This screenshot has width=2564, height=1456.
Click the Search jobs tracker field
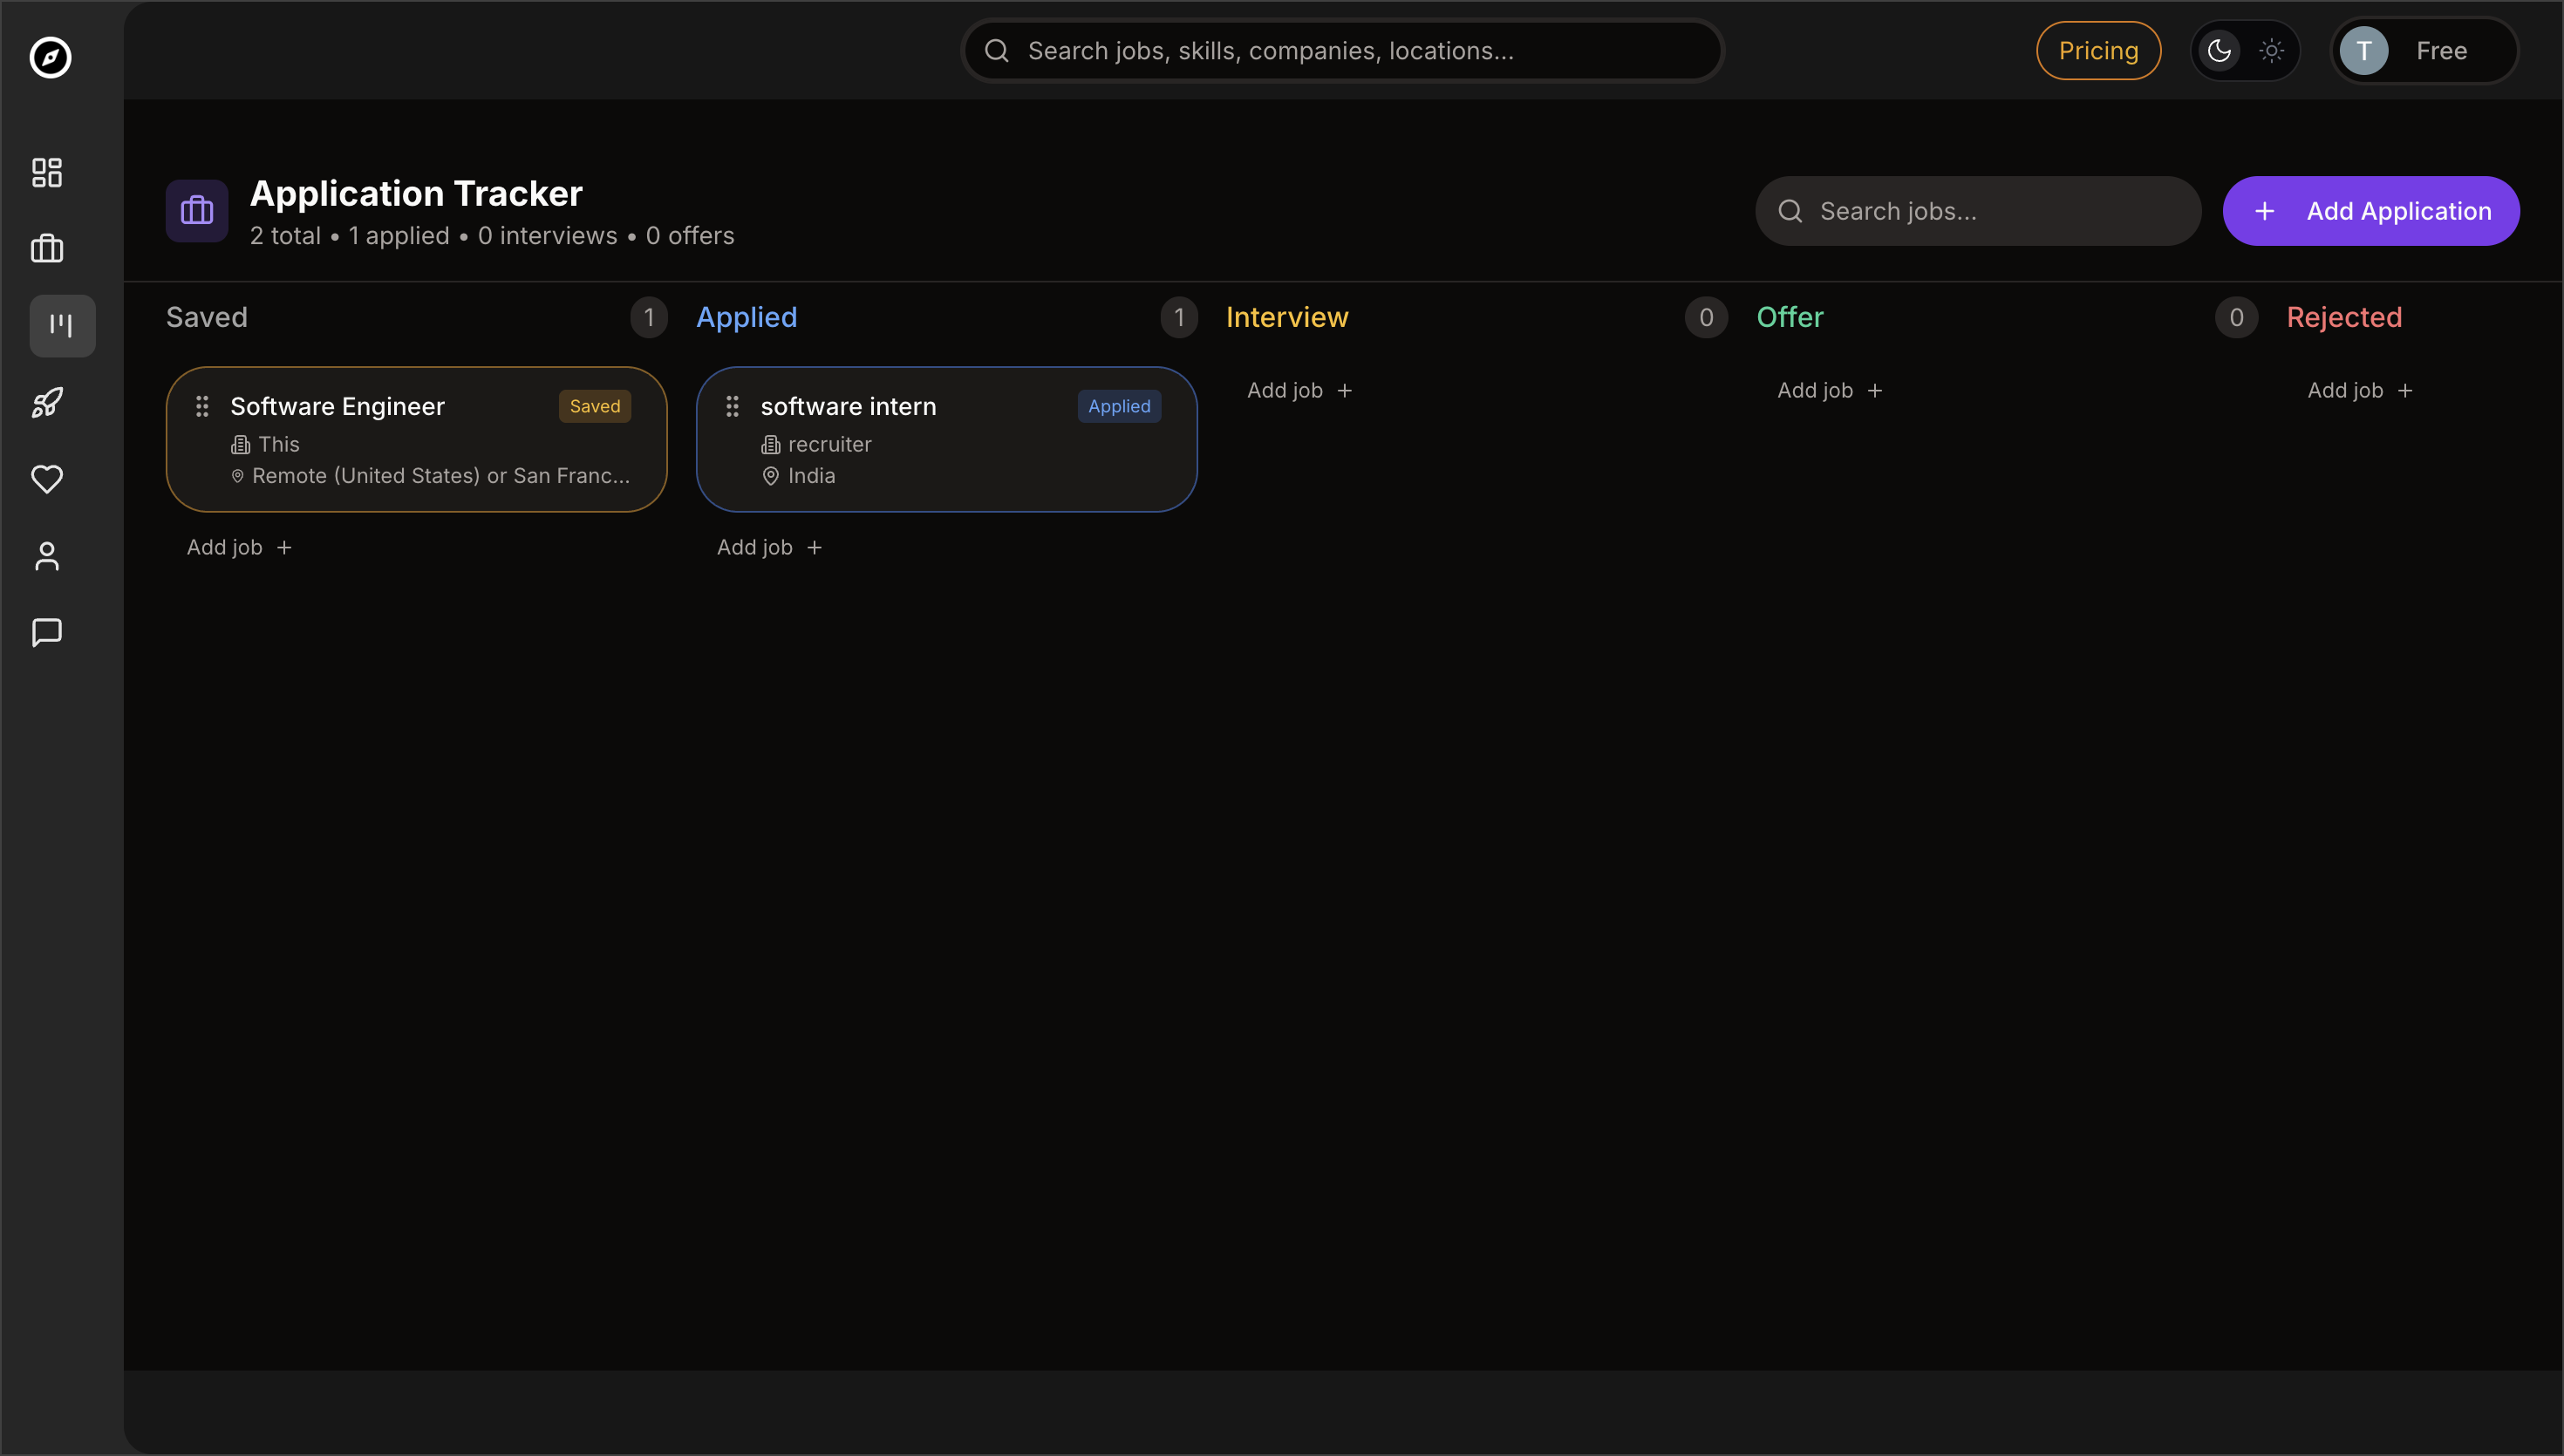tap(1978, 211)
